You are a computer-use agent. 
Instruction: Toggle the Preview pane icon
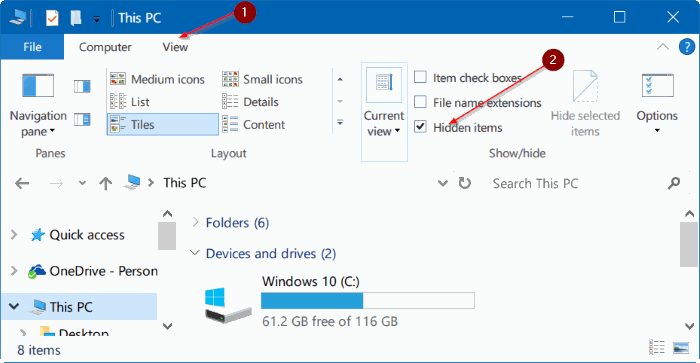tap(82, 86)
